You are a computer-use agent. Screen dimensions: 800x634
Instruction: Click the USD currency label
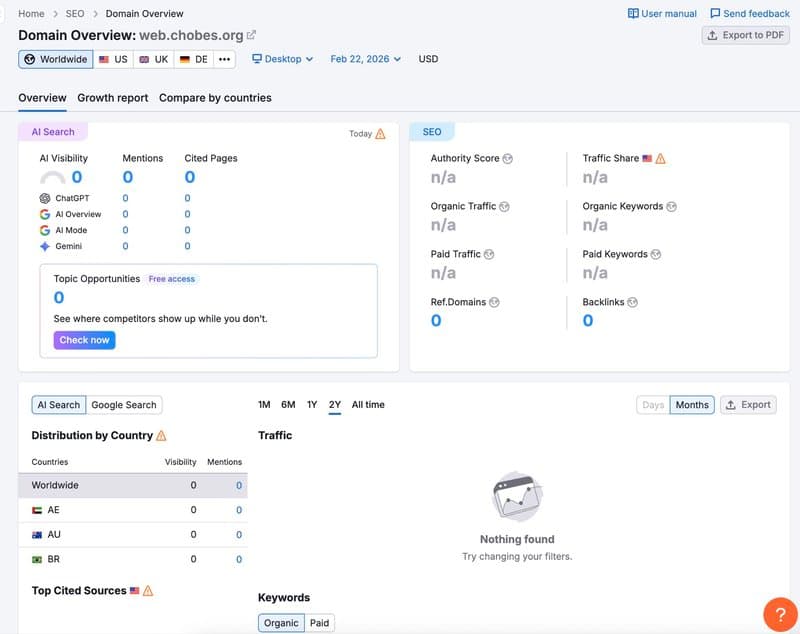click(428, 59)
